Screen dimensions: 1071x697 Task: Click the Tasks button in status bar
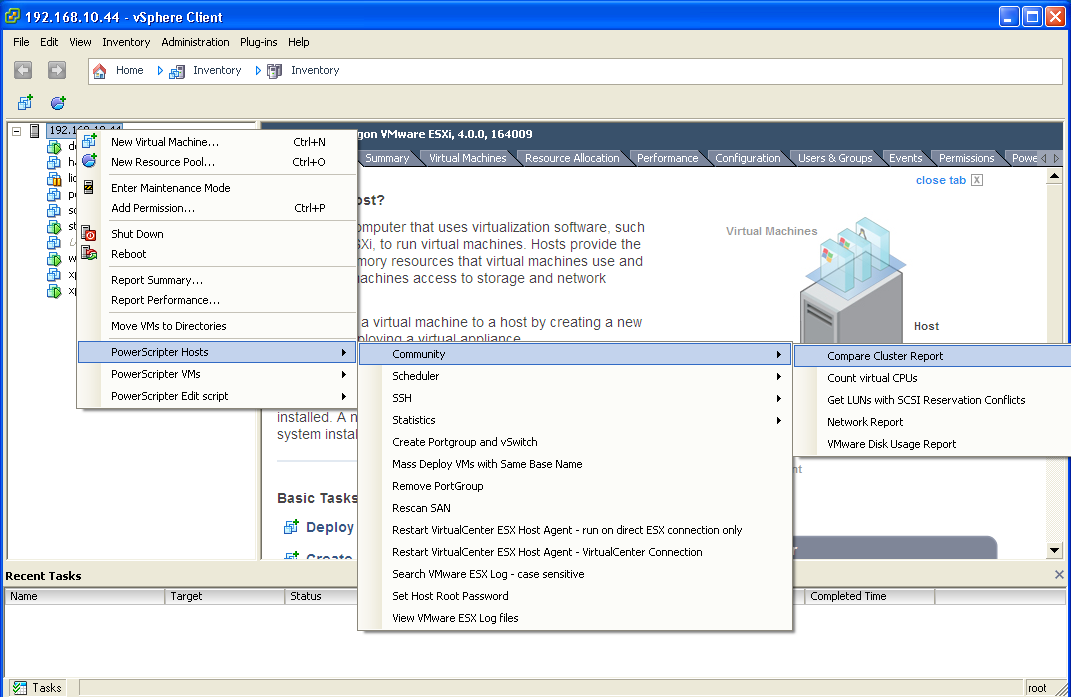pos(38,687)
